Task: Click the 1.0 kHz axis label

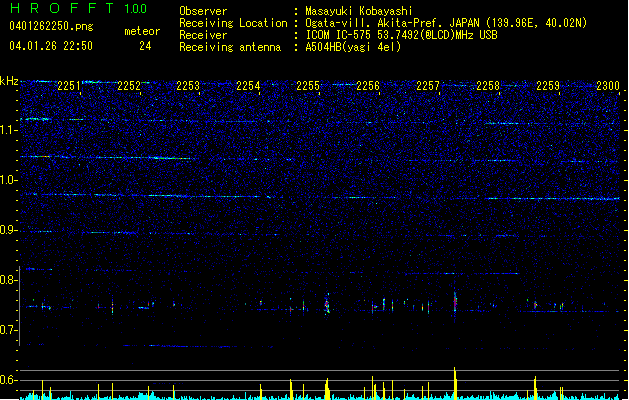Action: coord(9,180)
